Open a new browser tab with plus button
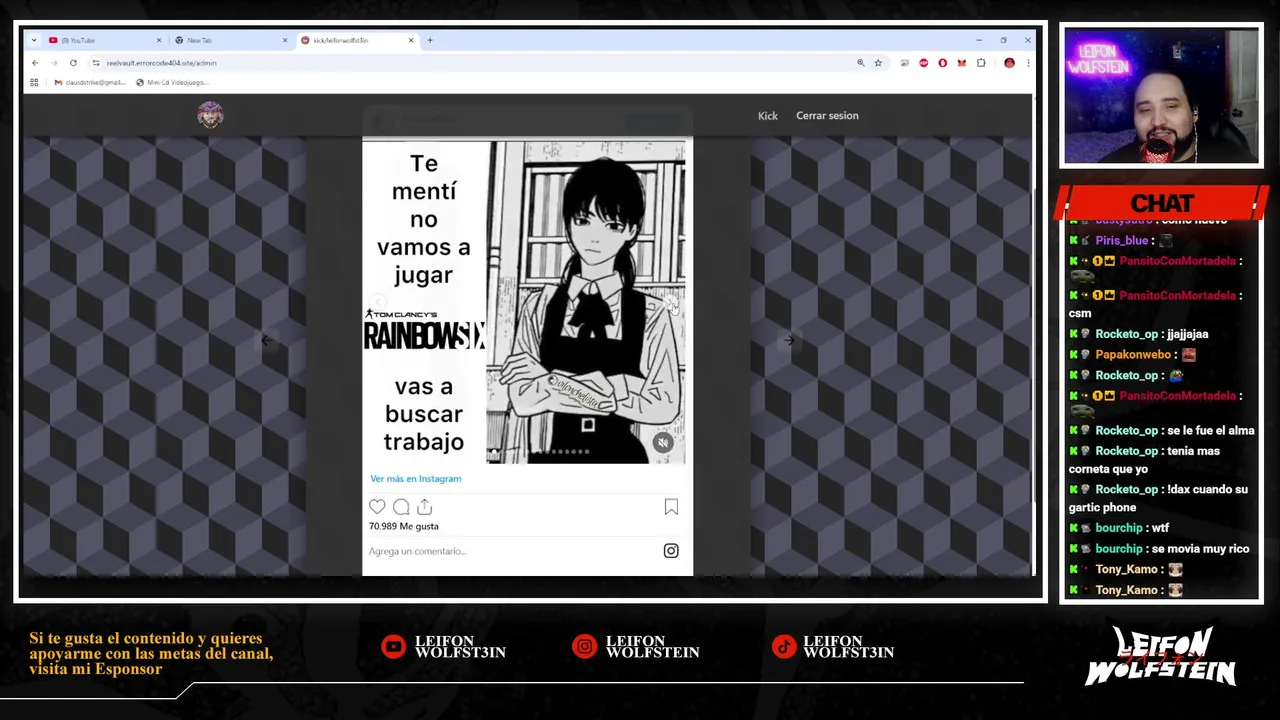The width and height of the screenshot is (1280, 720). [430, 40]
